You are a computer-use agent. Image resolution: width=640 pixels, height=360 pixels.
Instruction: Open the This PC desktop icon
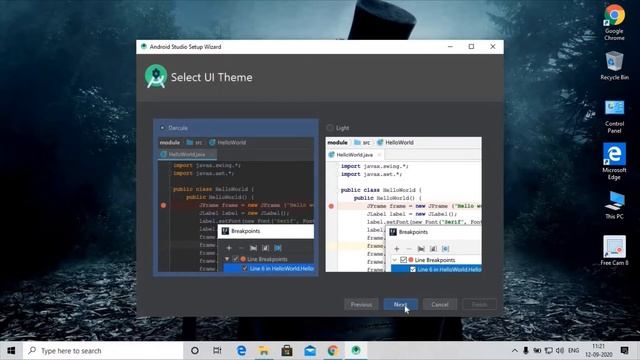point(614,205)
